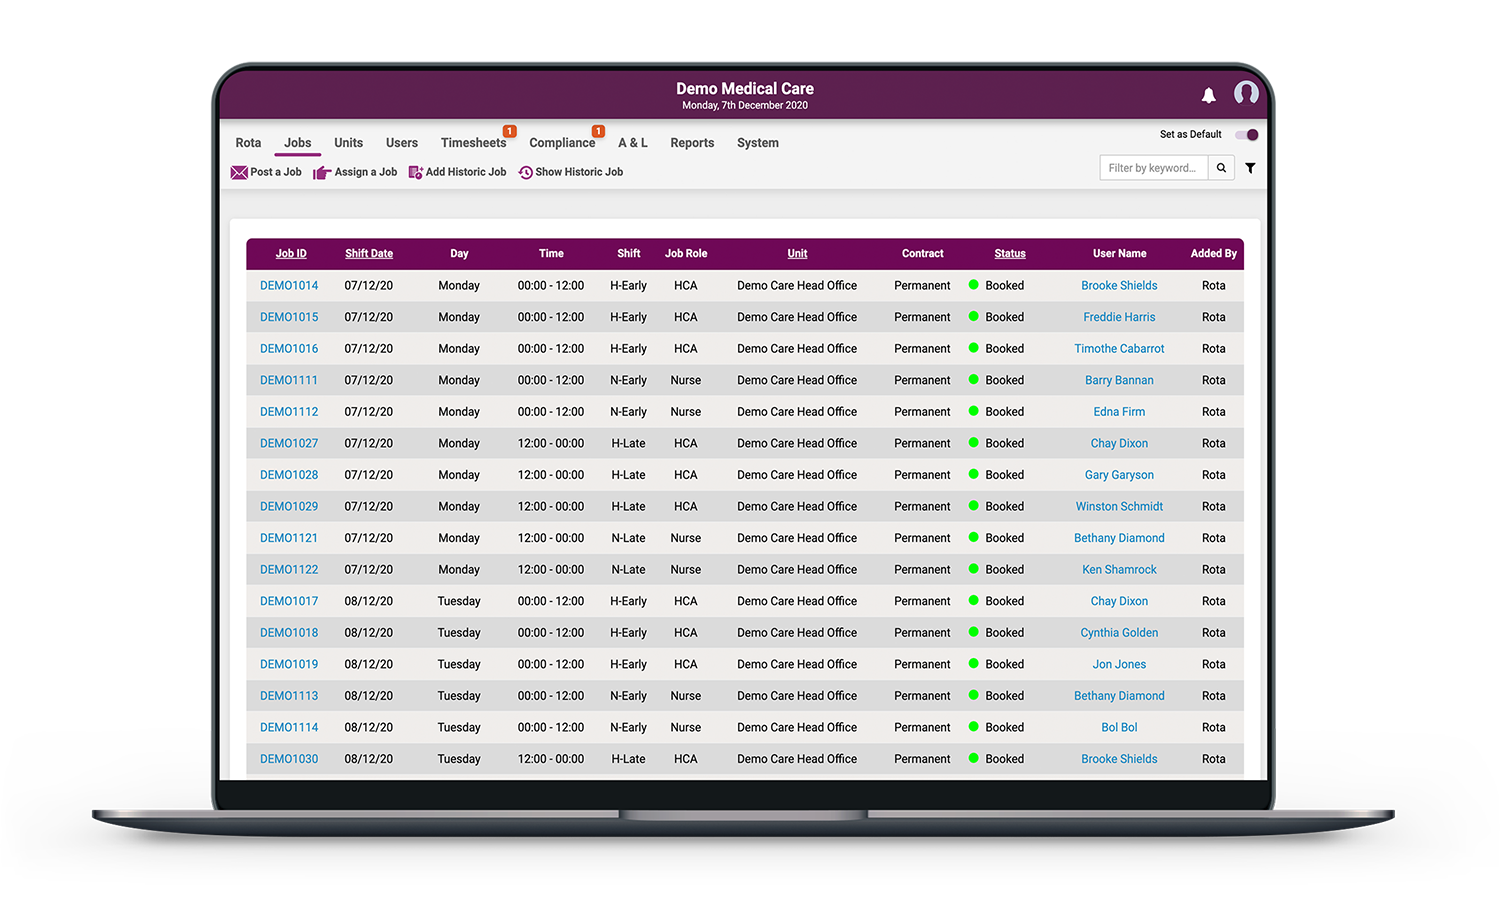Click Booked status dot for DEMO1030
Image resolution: width=1500 pixels, height=923 pixels.
pos(972,759)
